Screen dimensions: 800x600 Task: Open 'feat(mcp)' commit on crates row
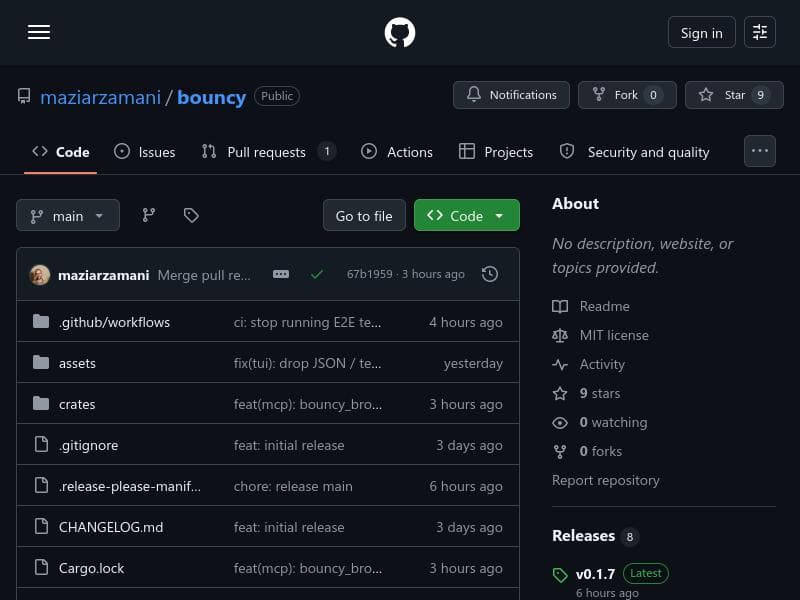pyautogui.click(x=308, y=404)
